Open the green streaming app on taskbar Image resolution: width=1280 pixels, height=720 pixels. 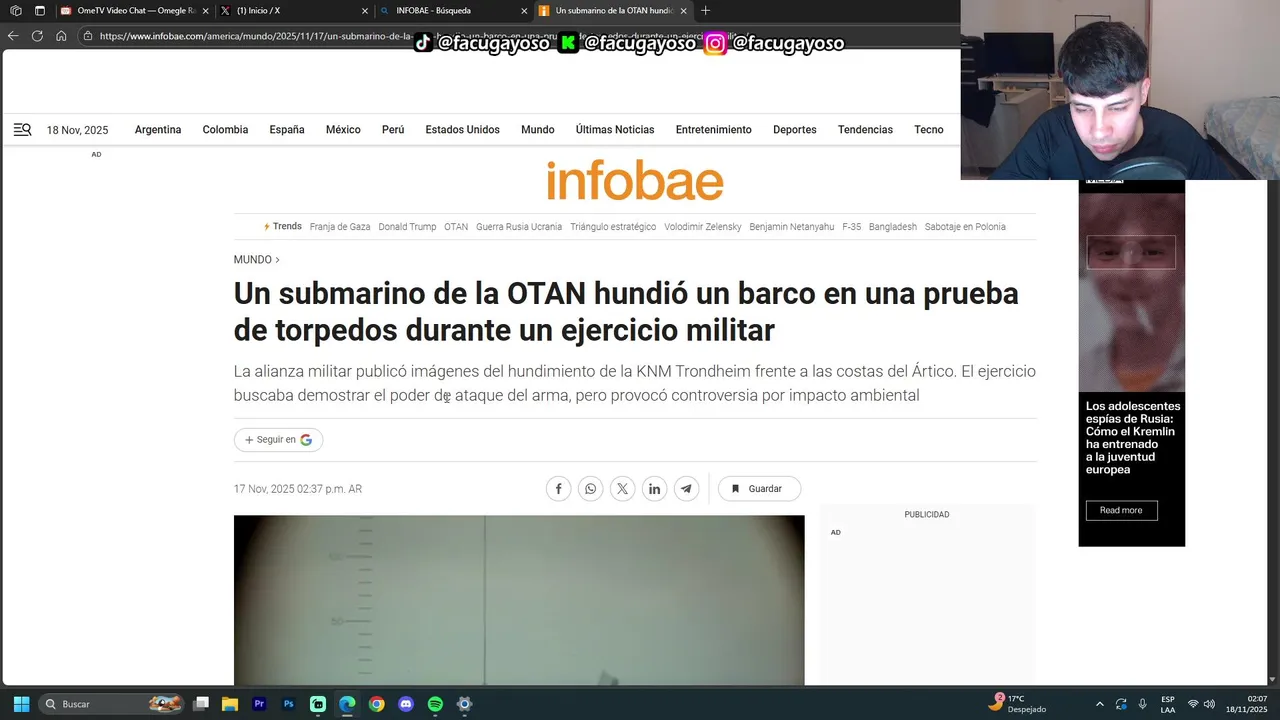click(x=318, y=704)
